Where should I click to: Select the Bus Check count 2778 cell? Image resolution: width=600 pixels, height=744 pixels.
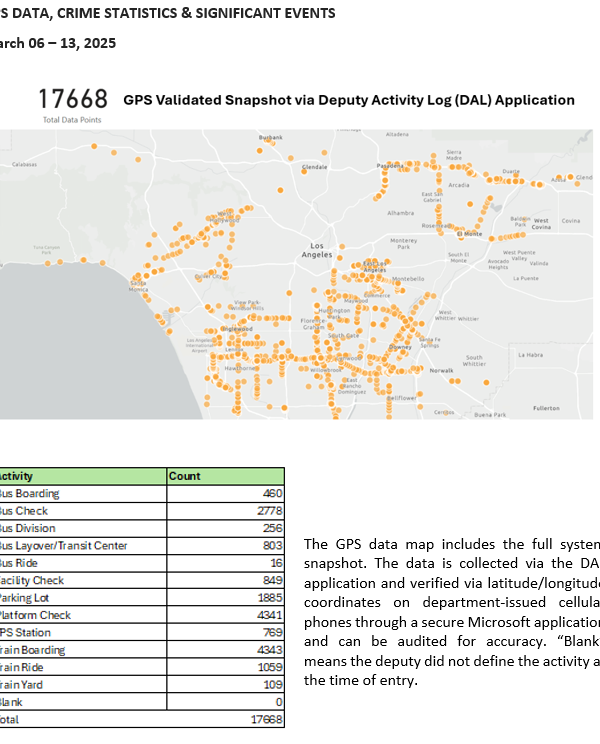(226, 511)
